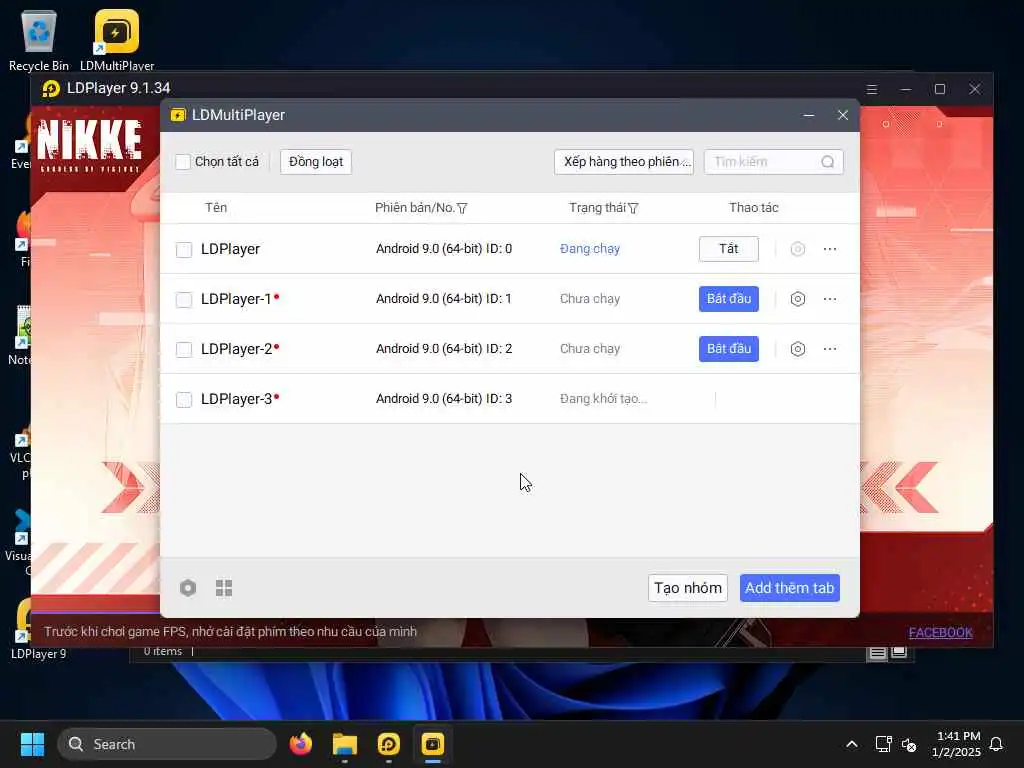Click the LDMultiPlayer taskbar icon
Screen dimensions: 1024x768
click(x=432, y=744)
